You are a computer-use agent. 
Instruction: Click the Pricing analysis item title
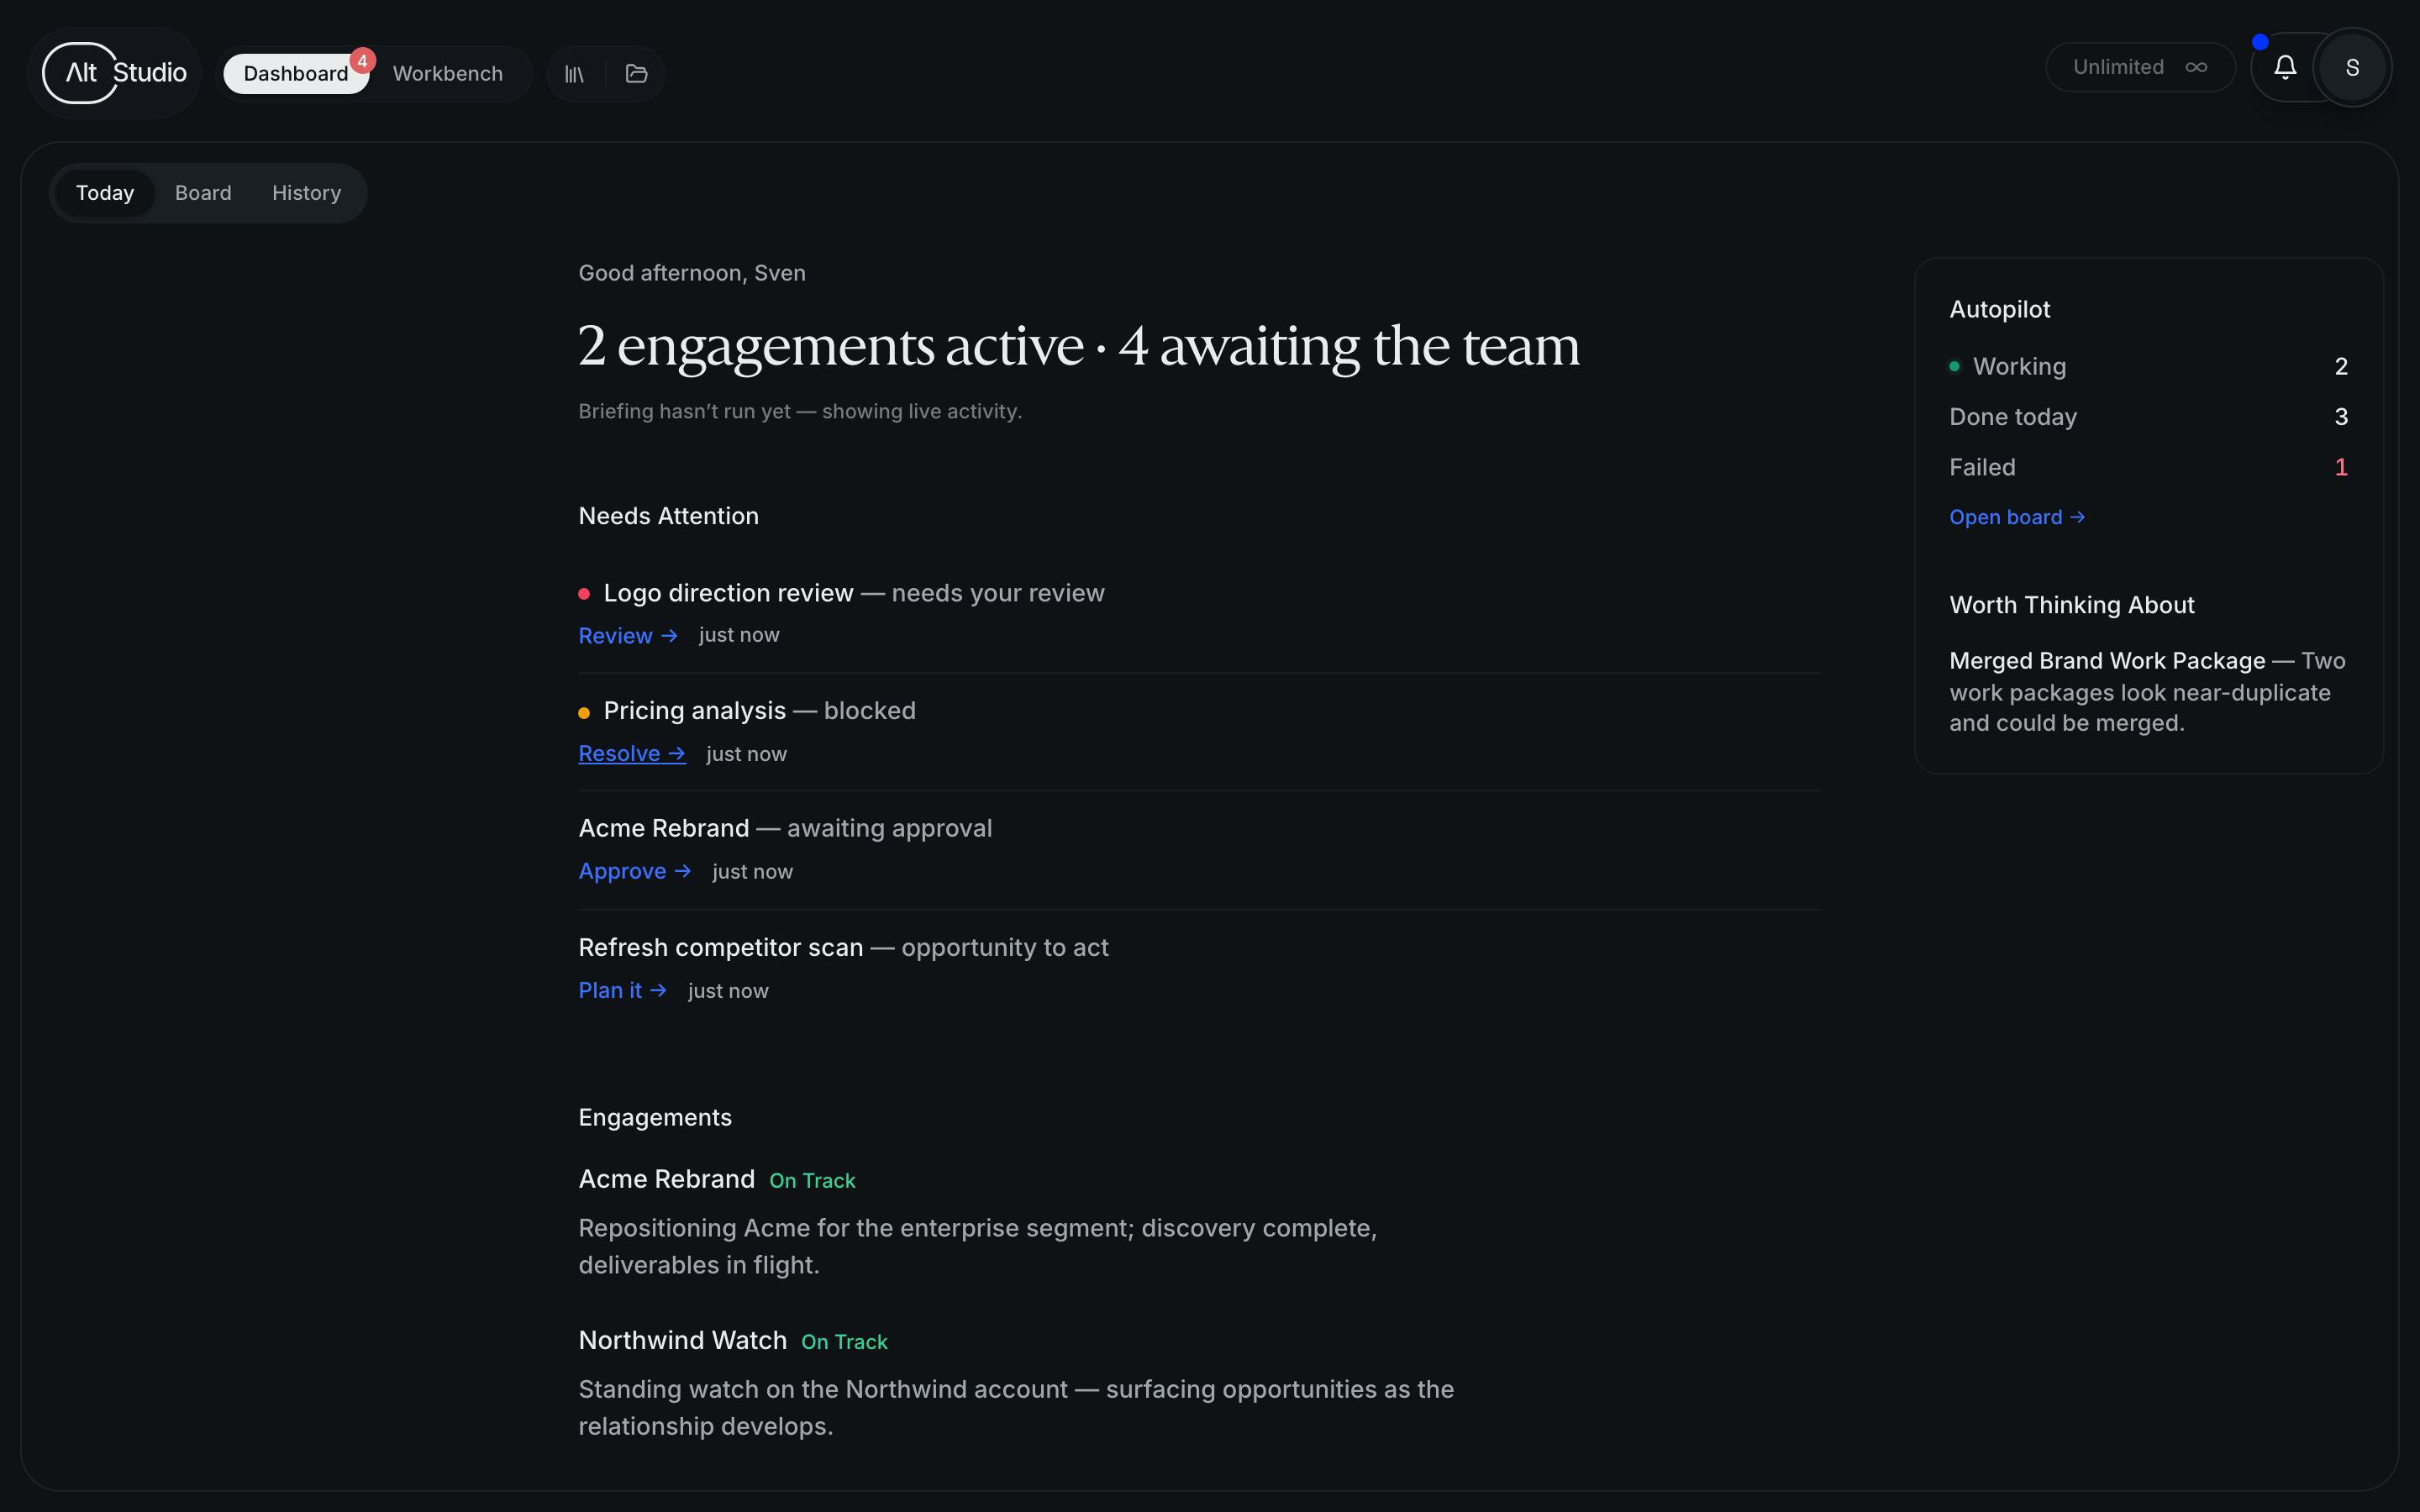[x=695, y=711]
